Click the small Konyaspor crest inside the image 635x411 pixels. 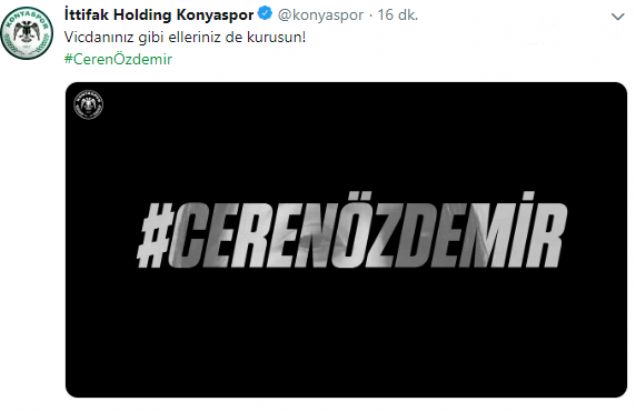pos(88,104)
